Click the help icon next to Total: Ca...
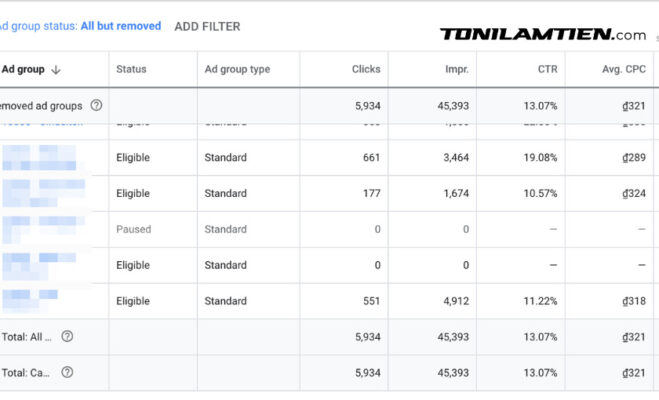Image resolution: width=659 pixels, height=400 pixels. (67, 372)
